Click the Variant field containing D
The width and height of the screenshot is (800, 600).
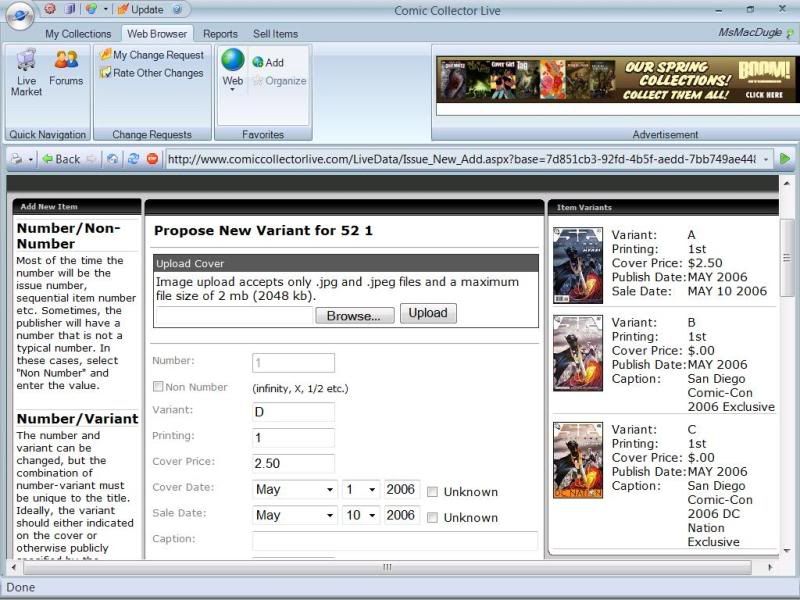point(293,412)
